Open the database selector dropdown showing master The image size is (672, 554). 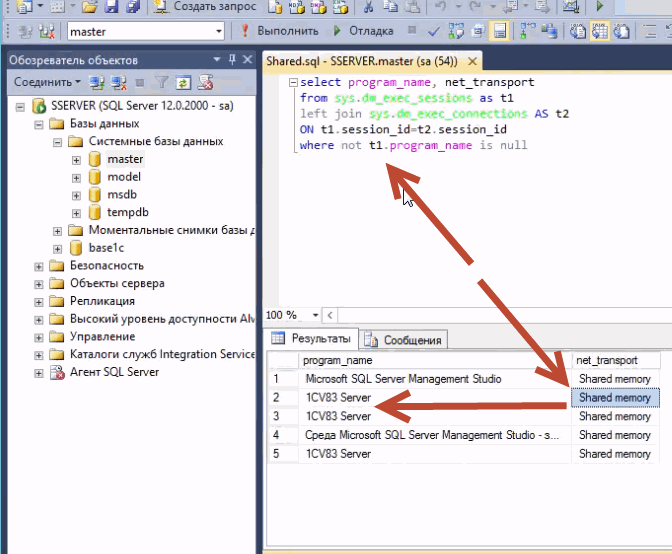coord(219,31)
